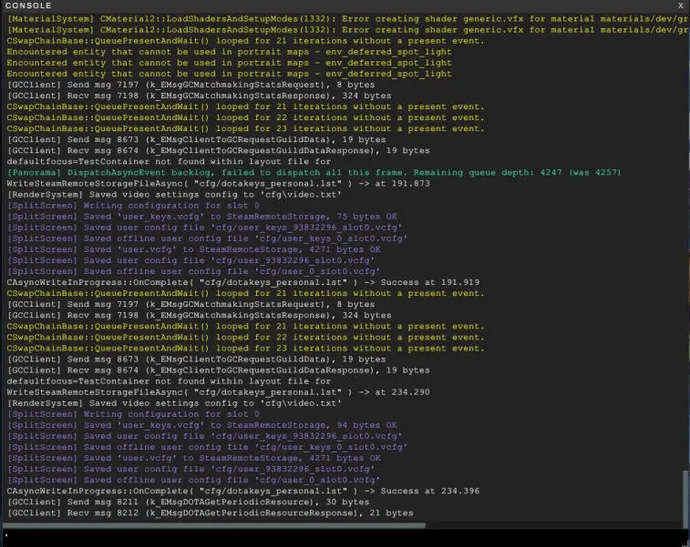
Task: Select the user_keys.vcfg 75 bytes OK line
Action: point(199,217)
